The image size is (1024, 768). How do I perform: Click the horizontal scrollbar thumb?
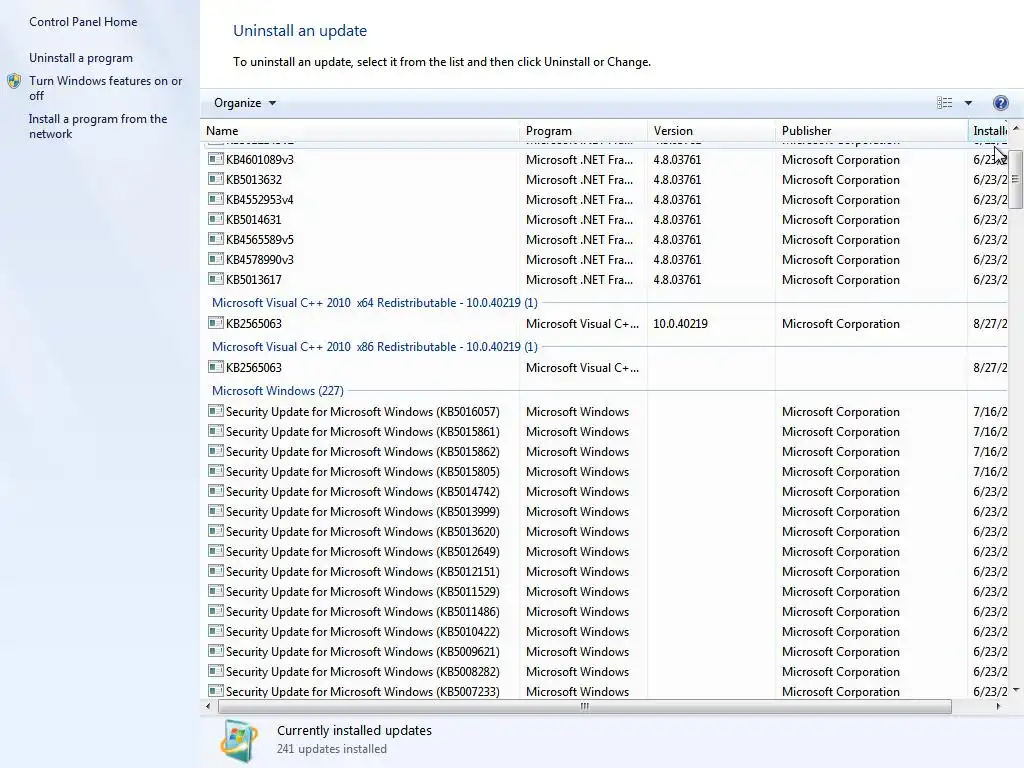coord(584,706)
